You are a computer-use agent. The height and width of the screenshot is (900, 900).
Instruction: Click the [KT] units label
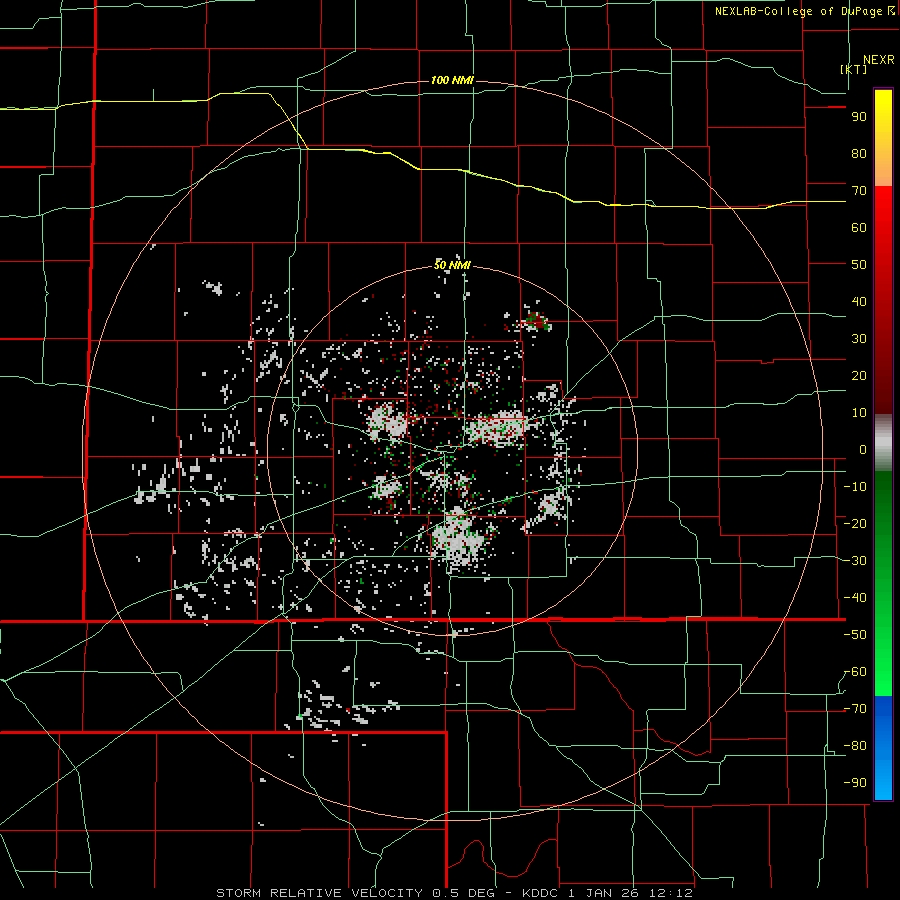[x=854, y=69]
